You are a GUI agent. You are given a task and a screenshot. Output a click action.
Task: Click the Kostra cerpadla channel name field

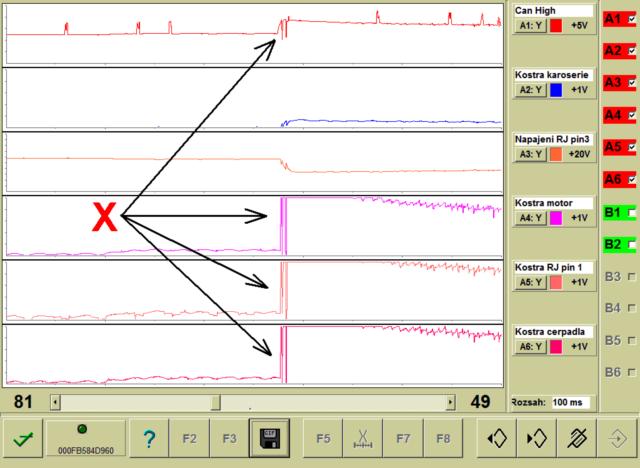click(553, 332)
